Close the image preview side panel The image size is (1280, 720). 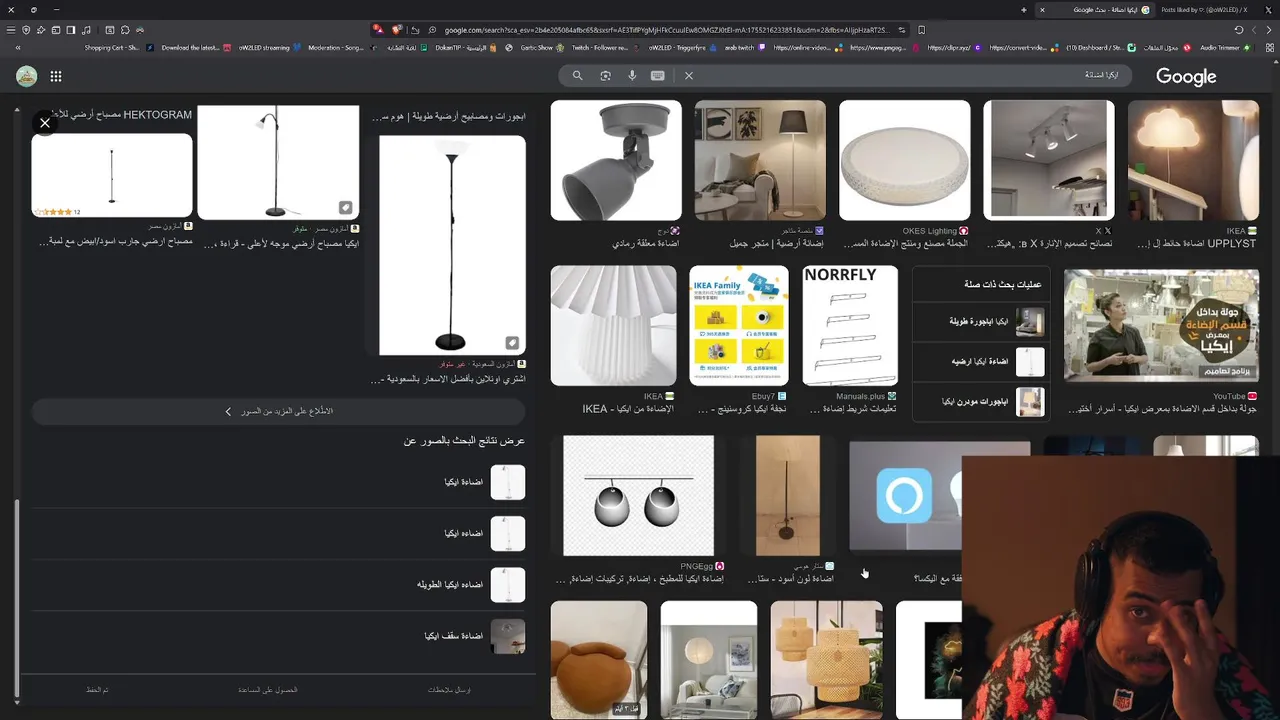(45, 123)
